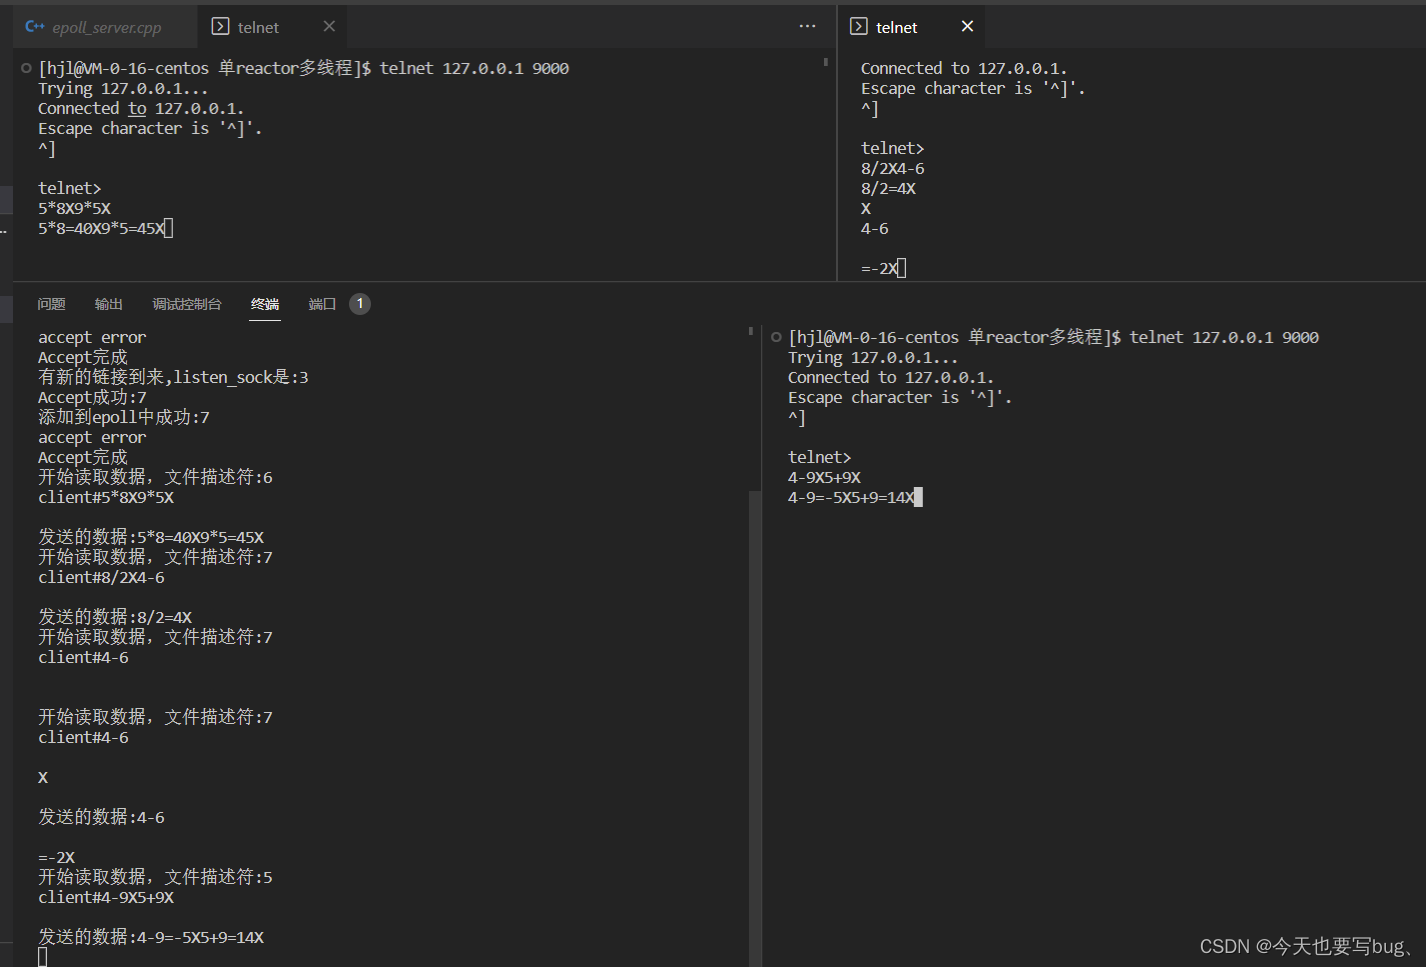This screenshot has height=967, width=1426.
Task: Click the command decoration circle in bottom-right terminal
Action: (776, 337)
